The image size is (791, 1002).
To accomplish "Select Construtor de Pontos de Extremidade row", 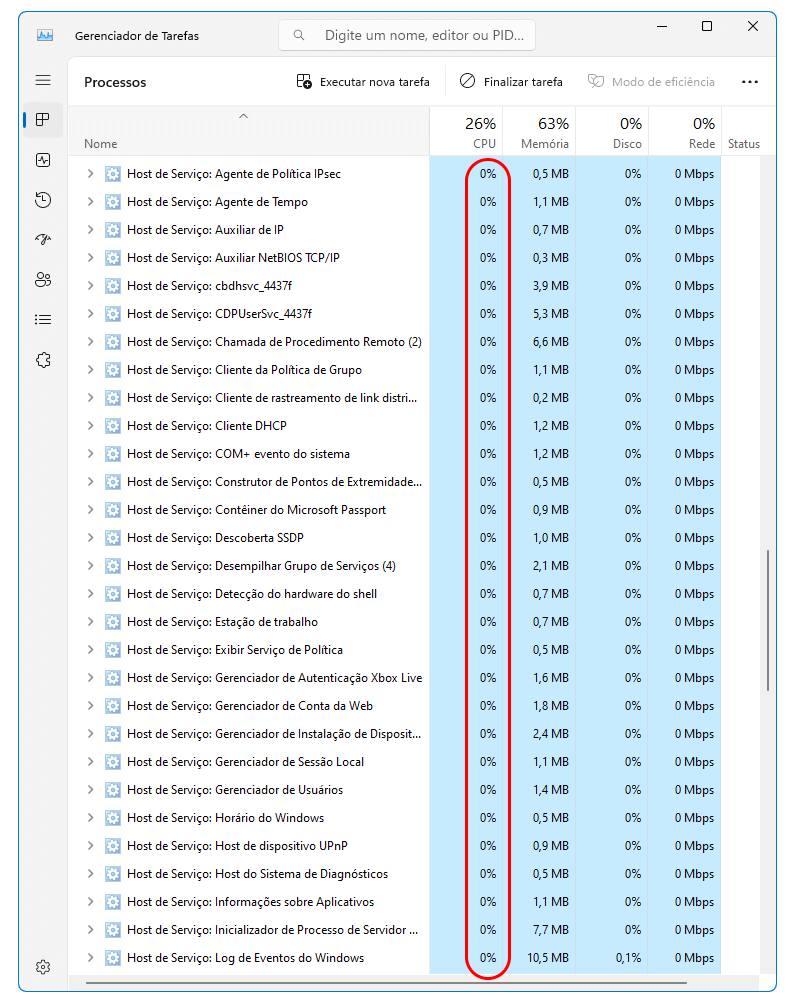I will 394,482.
